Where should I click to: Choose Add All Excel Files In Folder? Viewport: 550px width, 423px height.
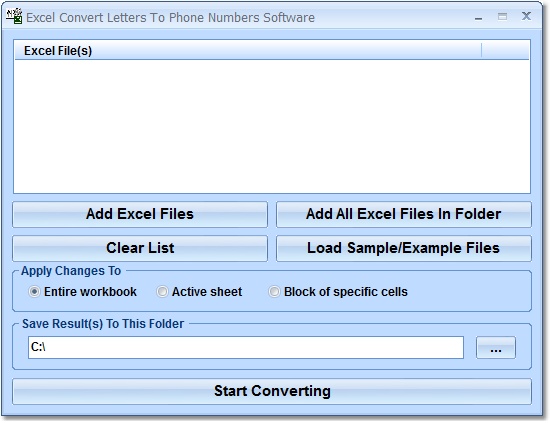pos(404,214)
